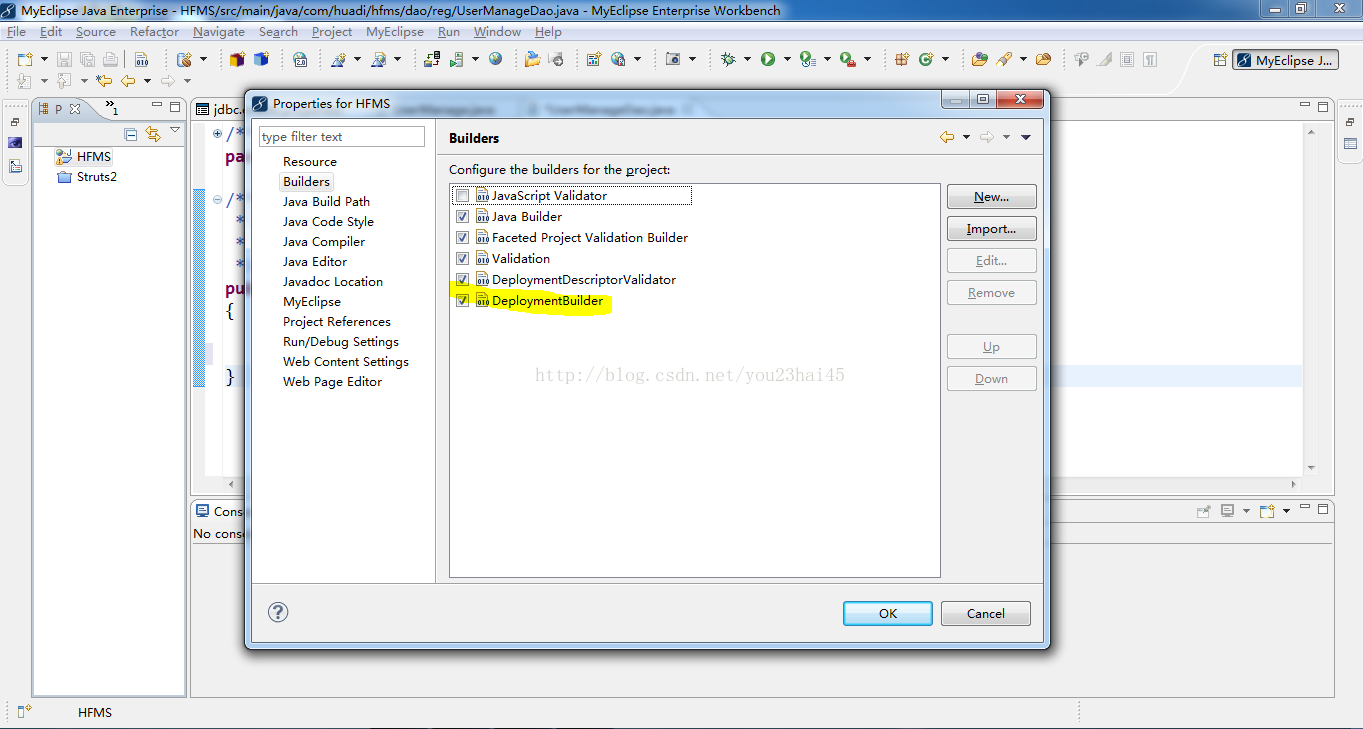Click the New... button

[x=992, y=197]
